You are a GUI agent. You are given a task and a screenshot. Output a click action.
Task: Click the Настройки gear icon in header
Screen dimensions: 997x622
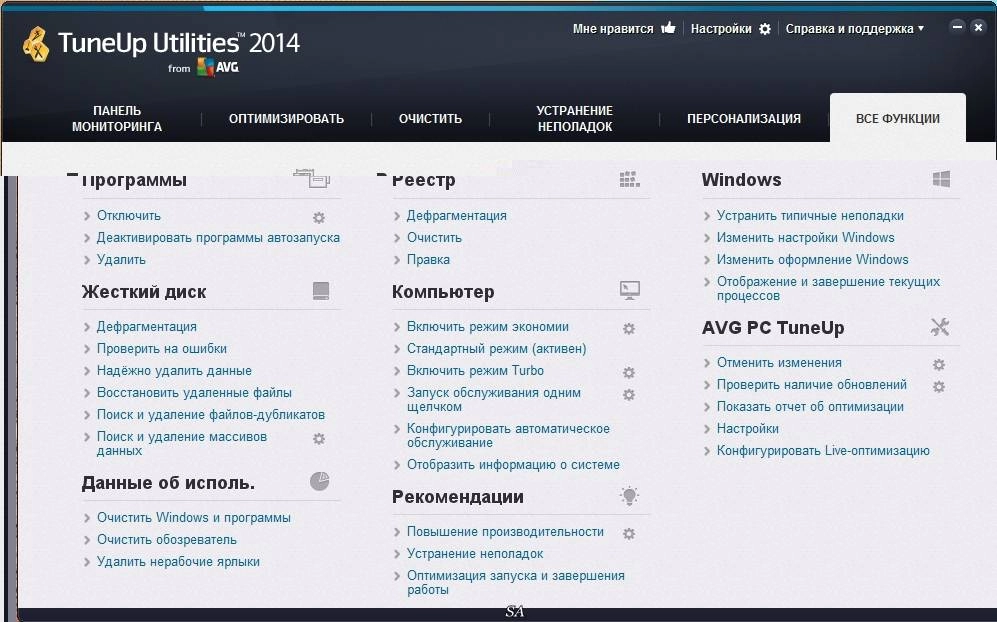[765, 29]
